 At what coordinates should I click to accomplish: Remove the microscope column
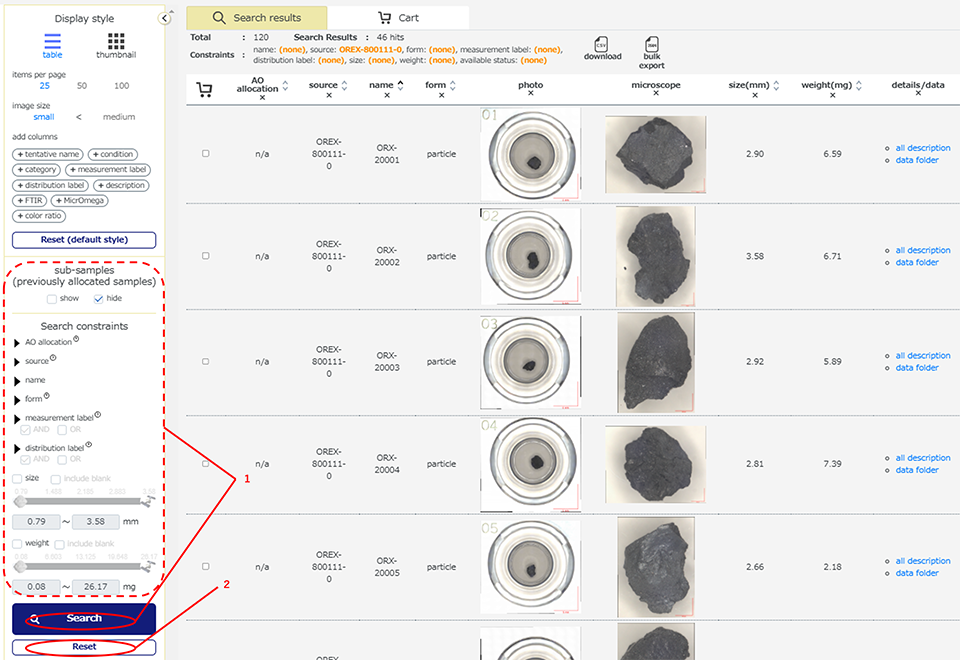pos(656,95)
